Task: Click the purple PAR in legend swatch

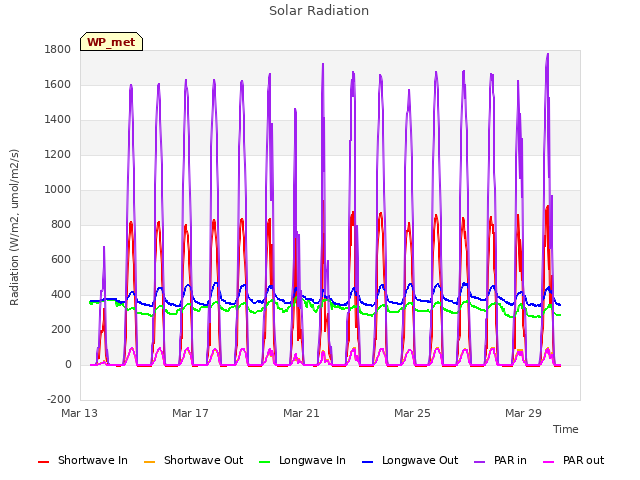Action: point(480,462)
